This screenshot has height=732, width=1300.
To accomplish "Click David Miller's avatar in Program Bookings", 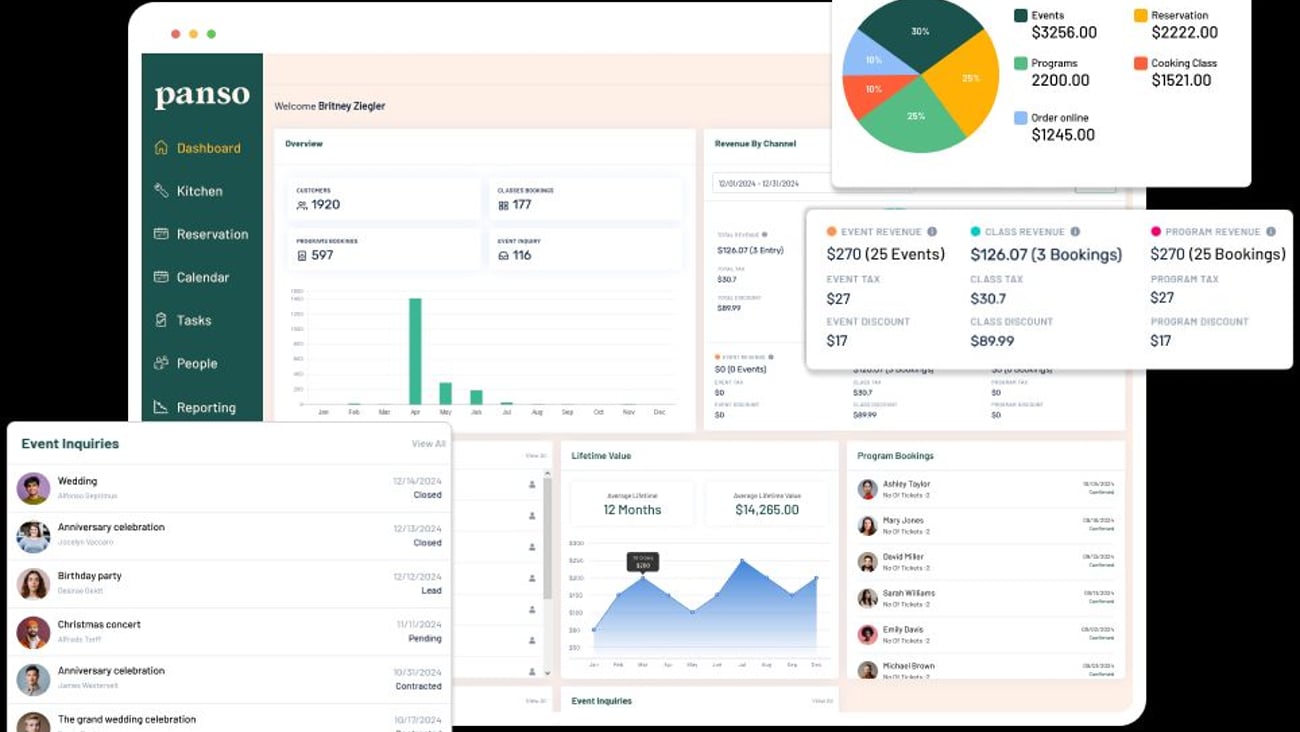I will (867, 562).
